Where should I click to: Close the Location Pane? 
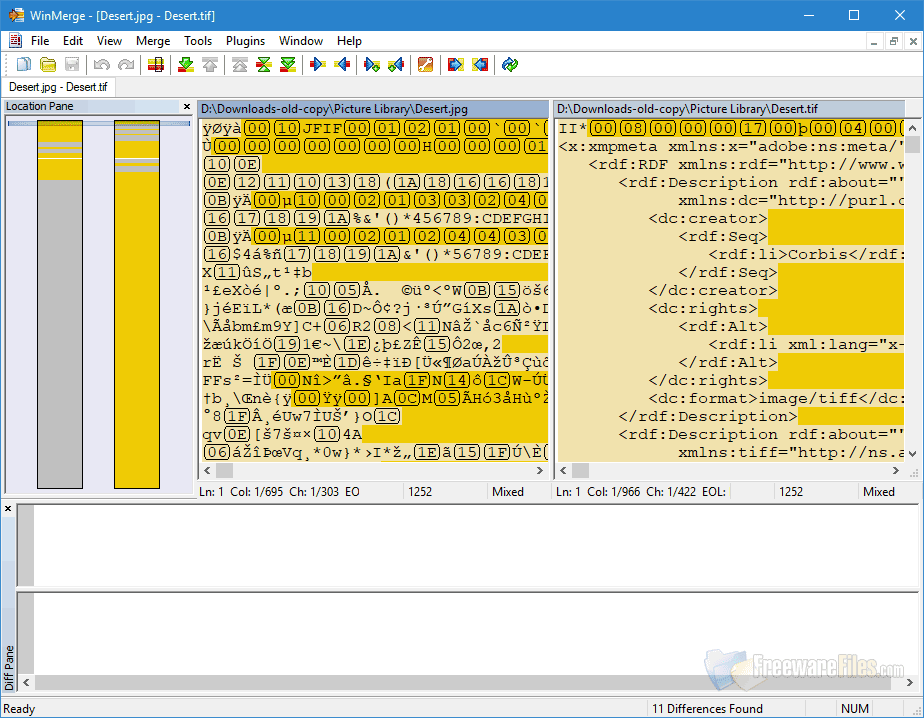(x=186, y=106)
